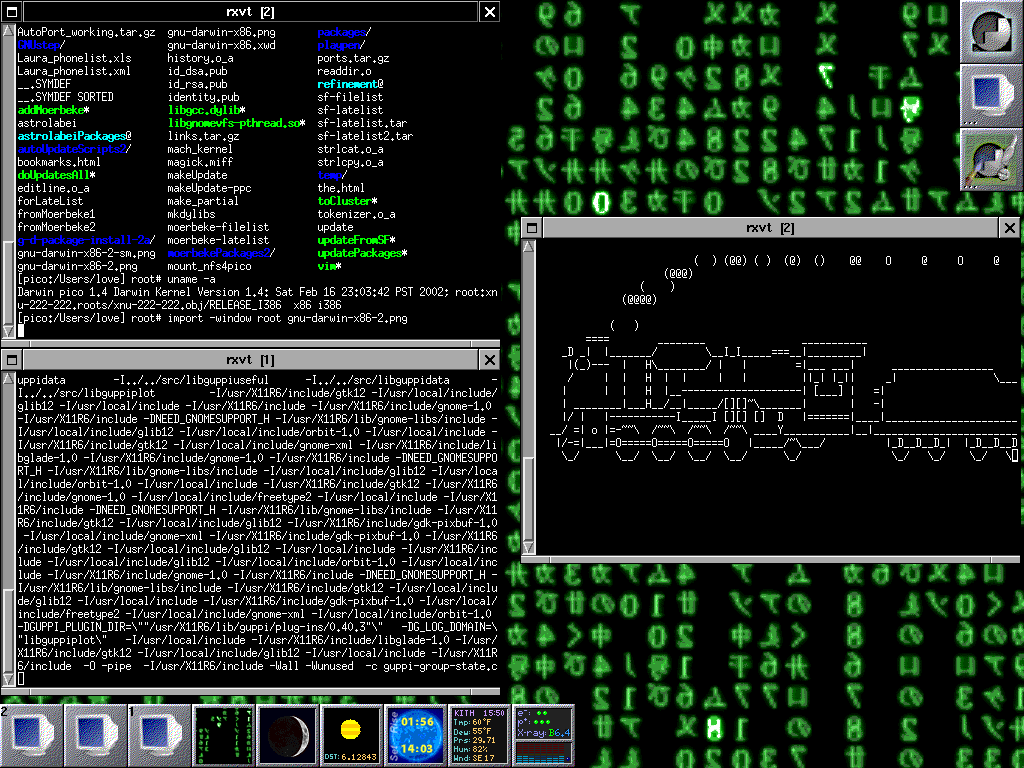
Task: Click the moon phase dockapp
Action: pos(288,736)
